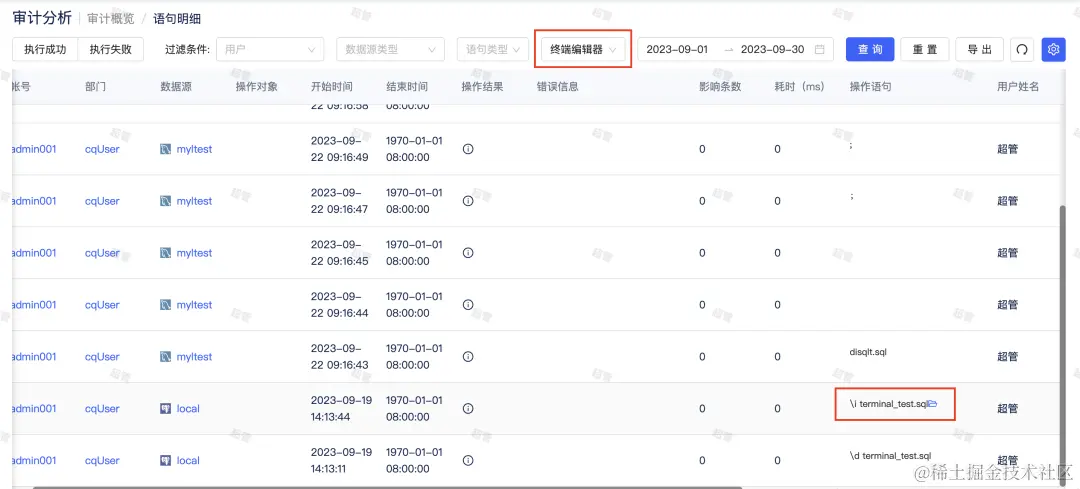Click info icon in the 14:13:44 row

point(468,408)
